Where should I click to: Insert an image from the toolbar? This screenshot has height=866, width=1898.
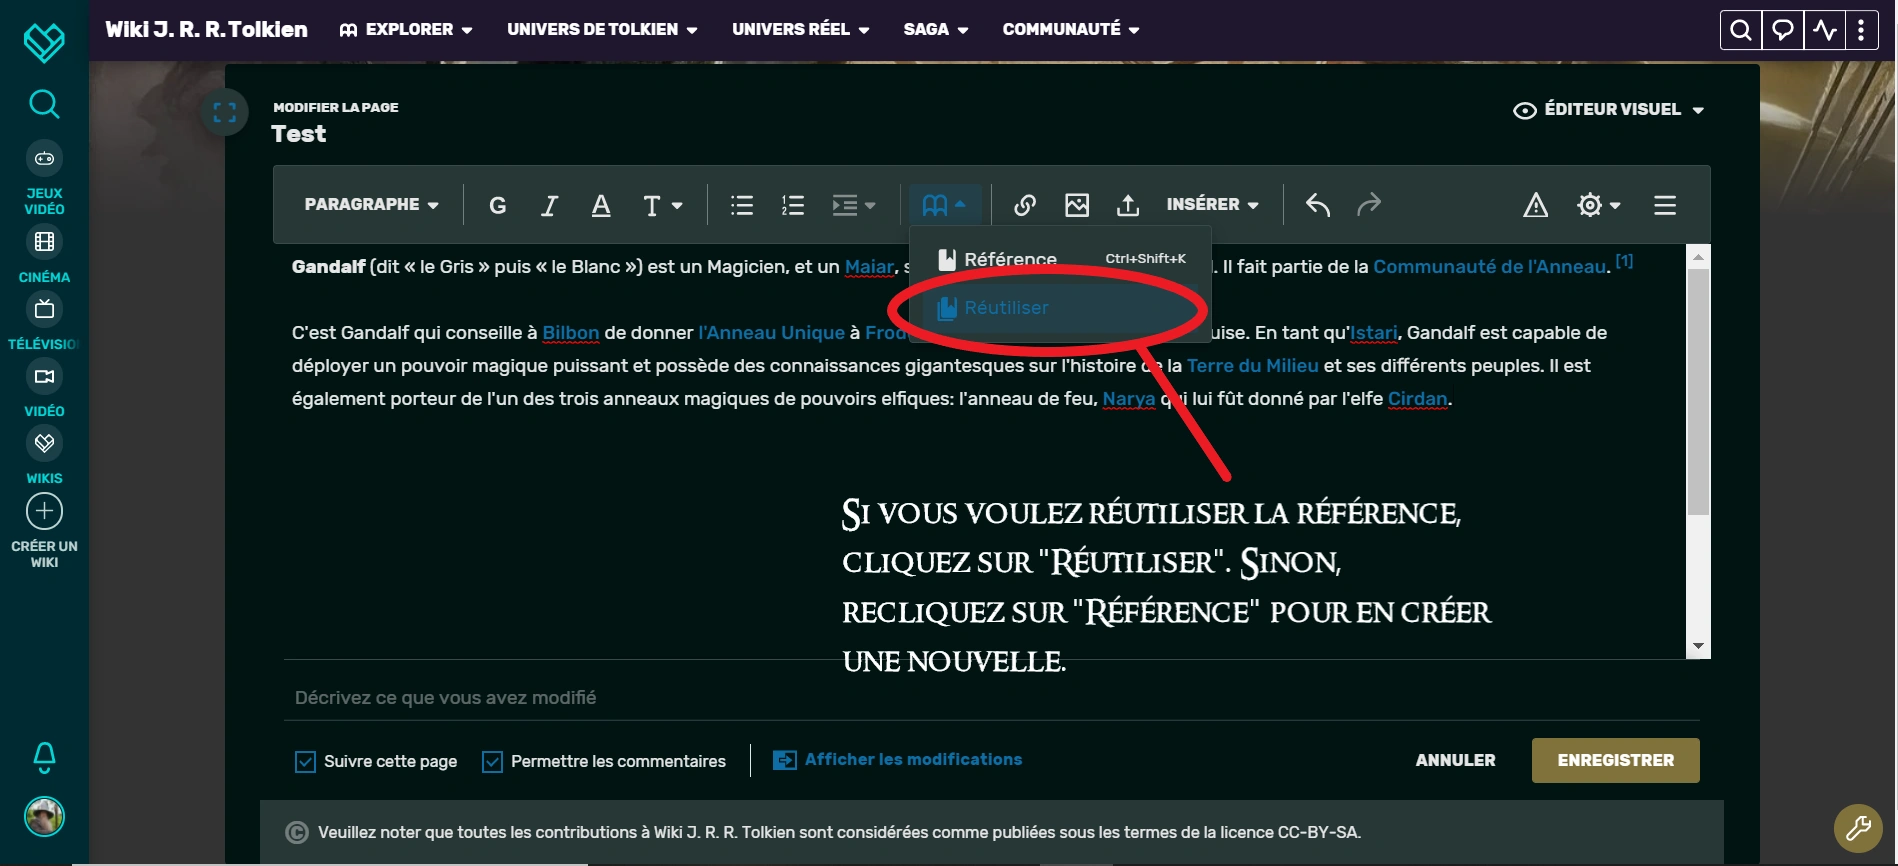[x=1077, y=205]
